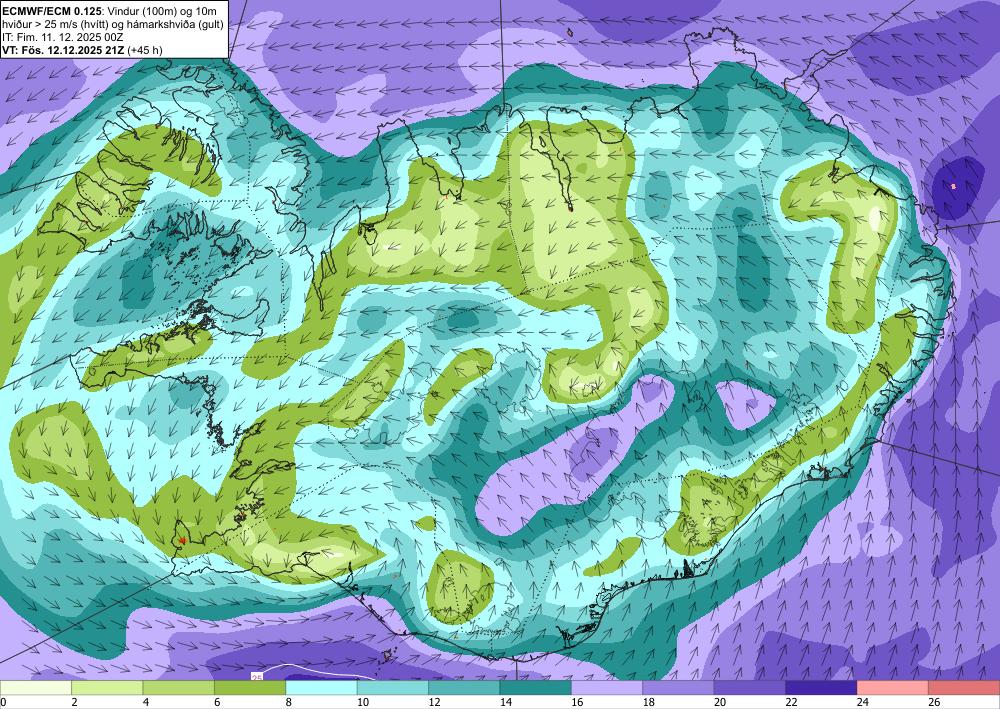Viewport: 1000px width, 709px height.
Task: Click the salmon red legend swatch above 26
Action: coord(964,688)
